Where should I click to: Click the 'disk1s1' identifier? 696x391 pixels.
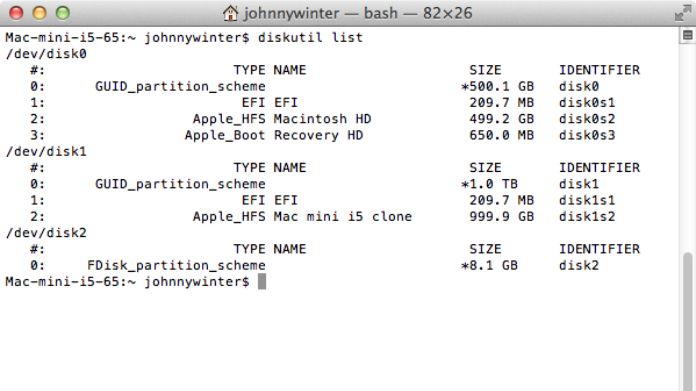pos(587,200)
